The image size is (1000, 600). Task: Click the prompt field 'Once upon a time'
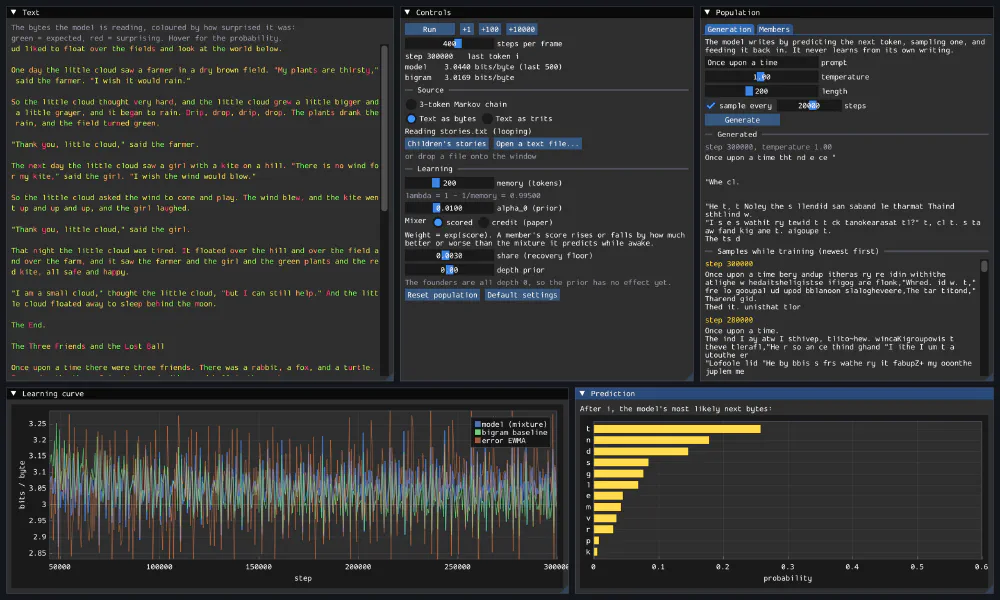click(761, 62)
